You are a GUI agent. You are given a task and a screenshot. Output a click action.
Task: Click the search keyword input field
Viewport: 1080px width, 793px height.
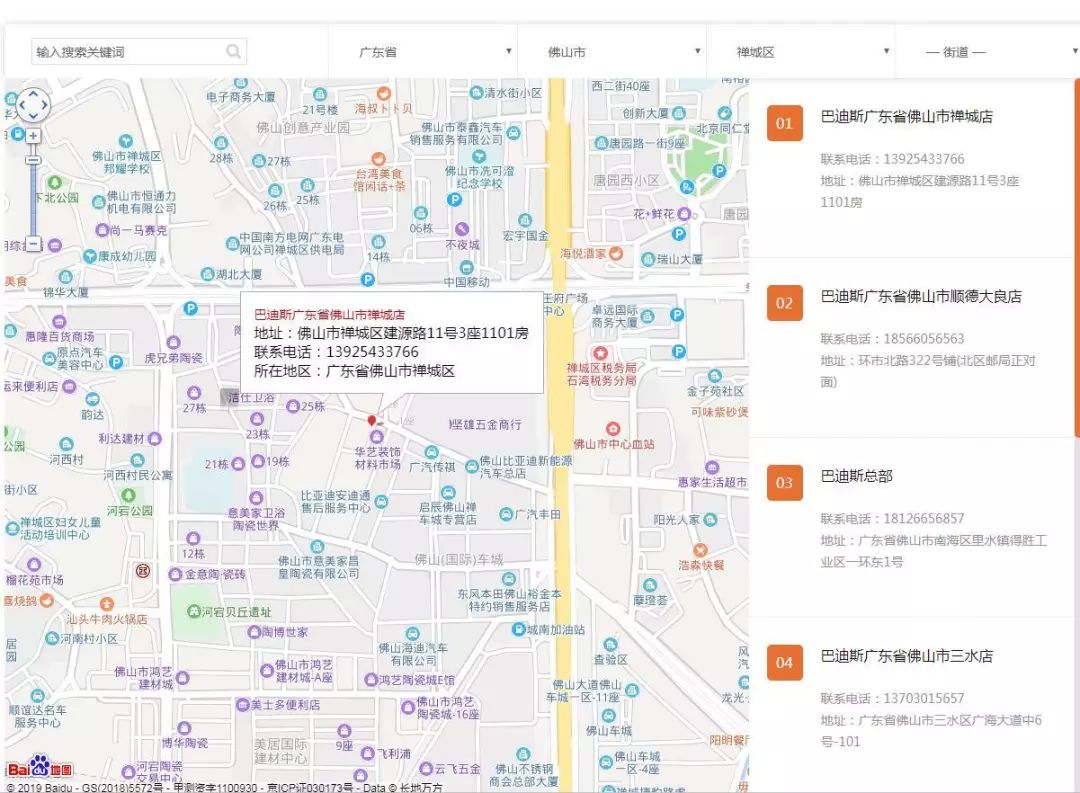(125, 52)
